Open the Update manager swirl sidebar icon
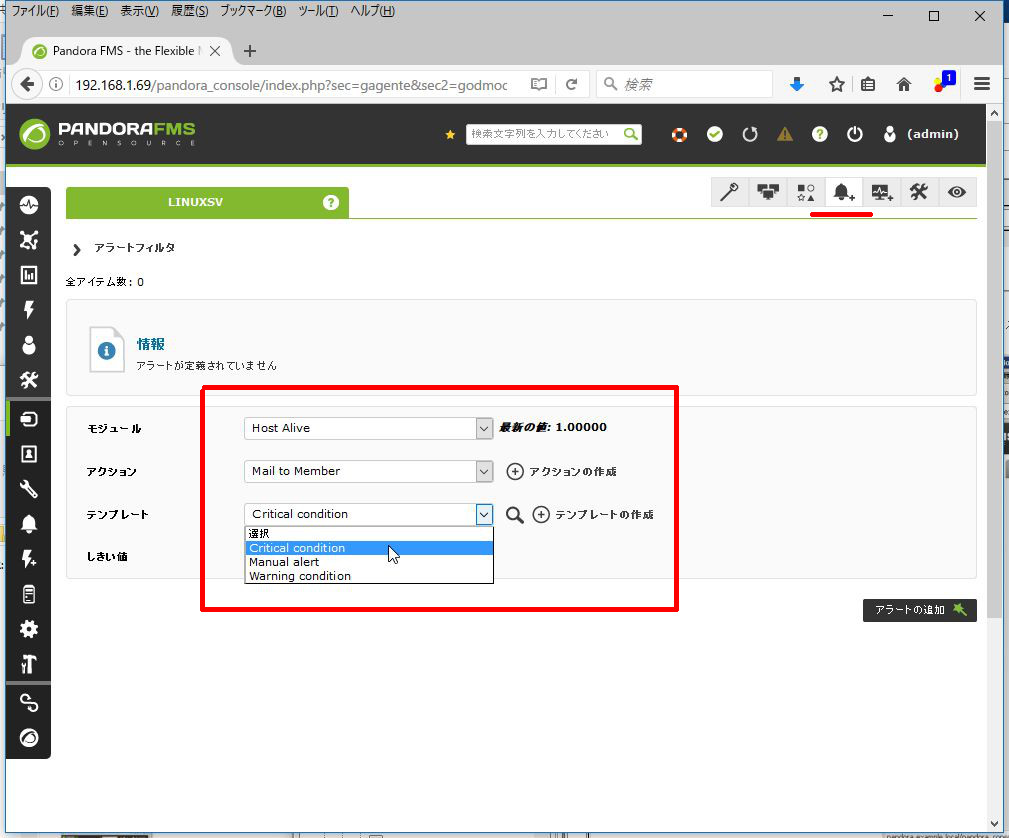Image resolution: width=1009 pixels, height=838 pixels. click(28, 738)
